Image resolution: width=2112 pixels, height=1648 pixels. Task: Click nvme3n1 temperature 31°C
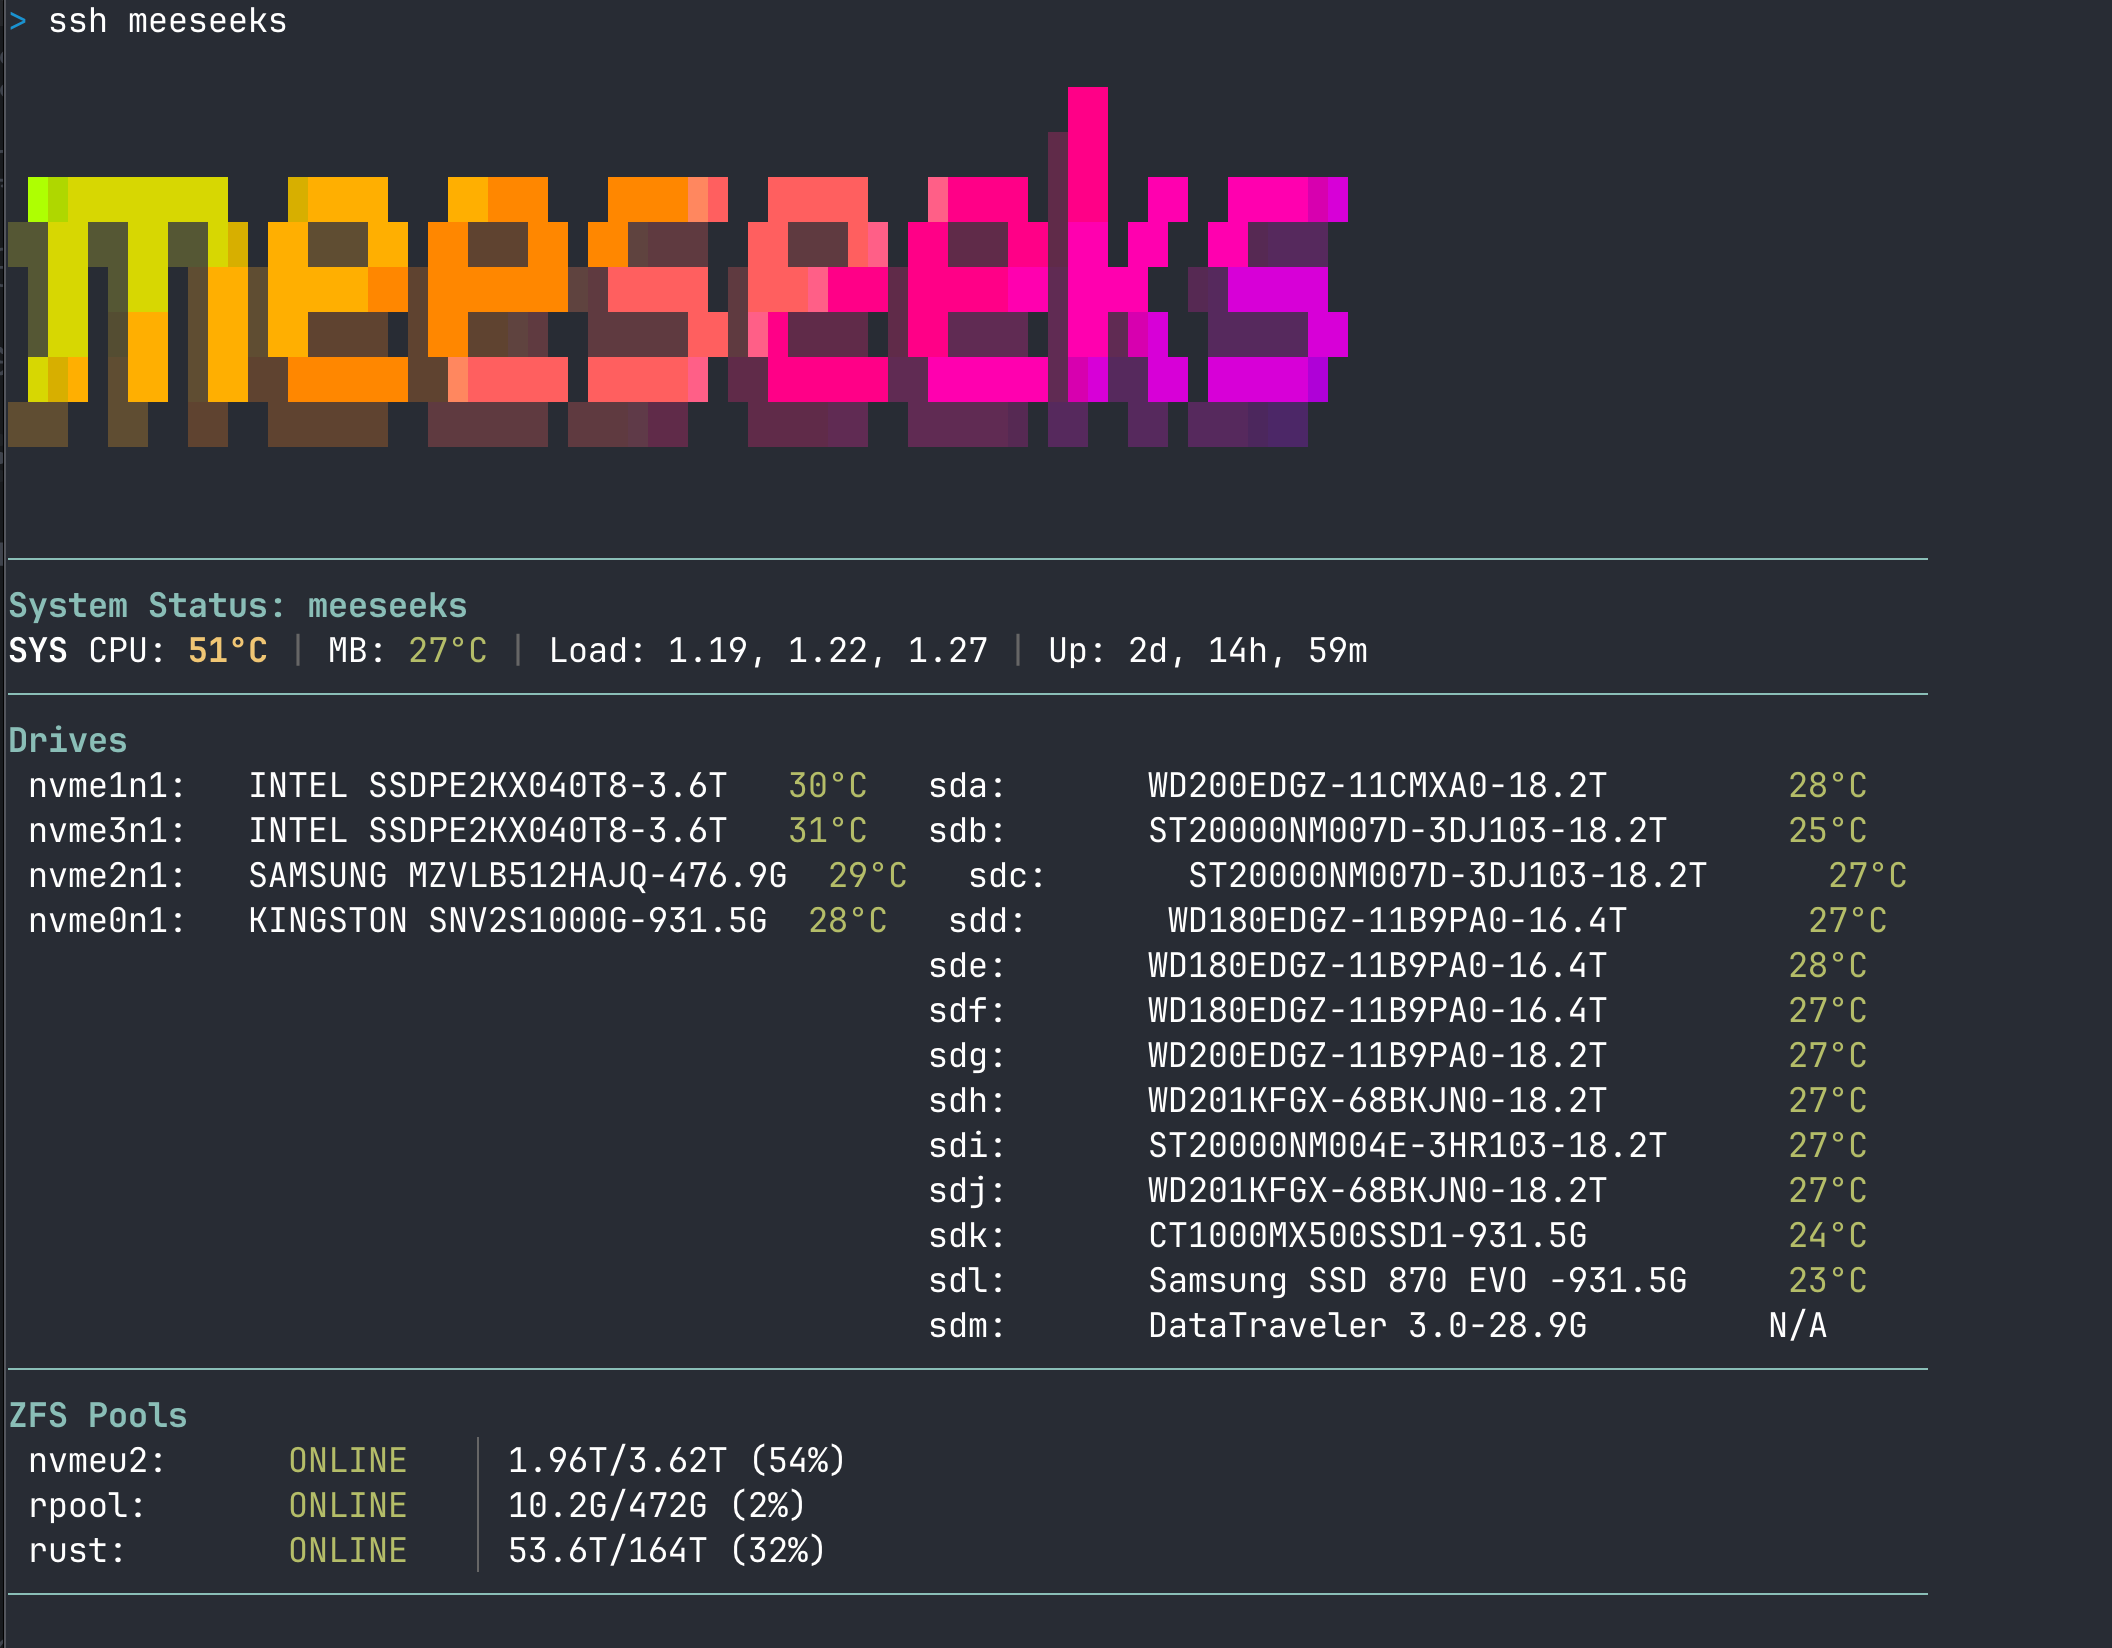(x=828, y=831)
